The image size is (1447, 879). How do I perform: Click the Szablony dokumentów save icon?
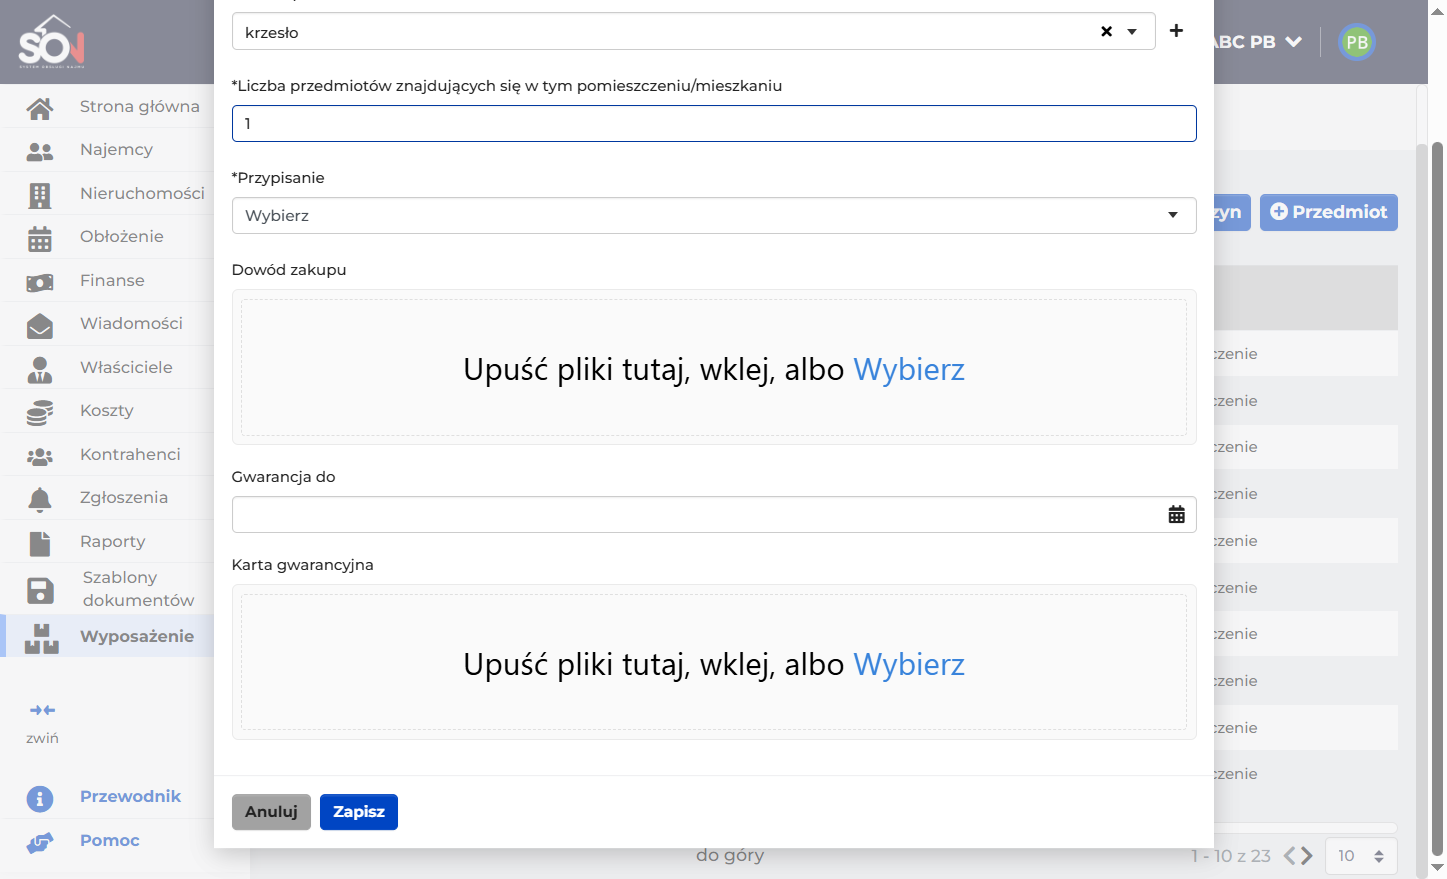tap(40, 590)
